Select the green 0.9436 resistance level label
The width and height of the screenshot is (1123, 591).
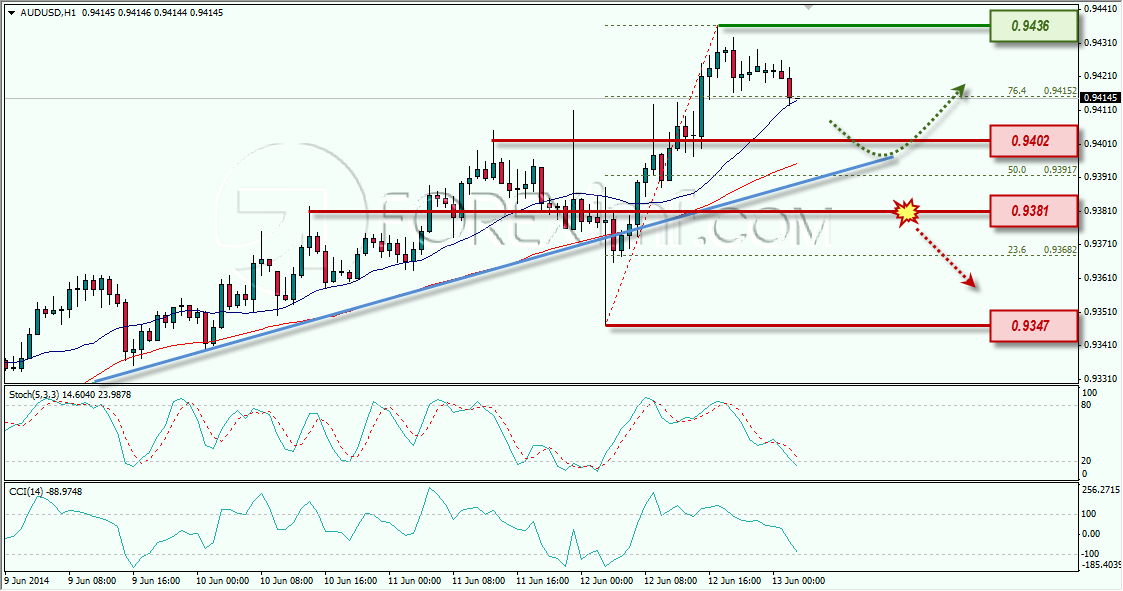coord(1033,26)
